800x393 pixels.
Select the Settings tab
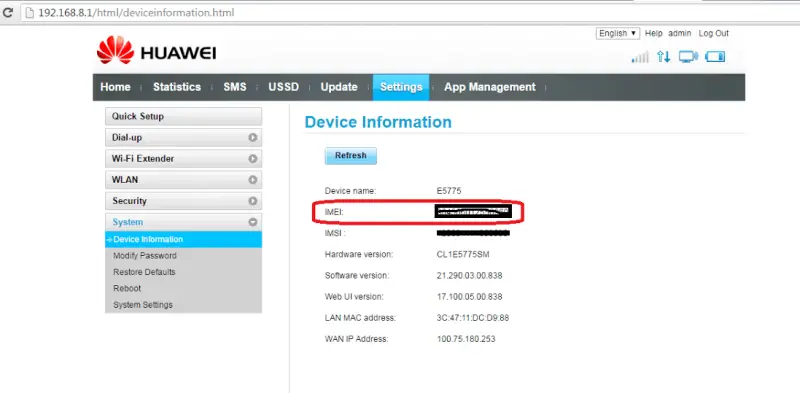[401, 87]
